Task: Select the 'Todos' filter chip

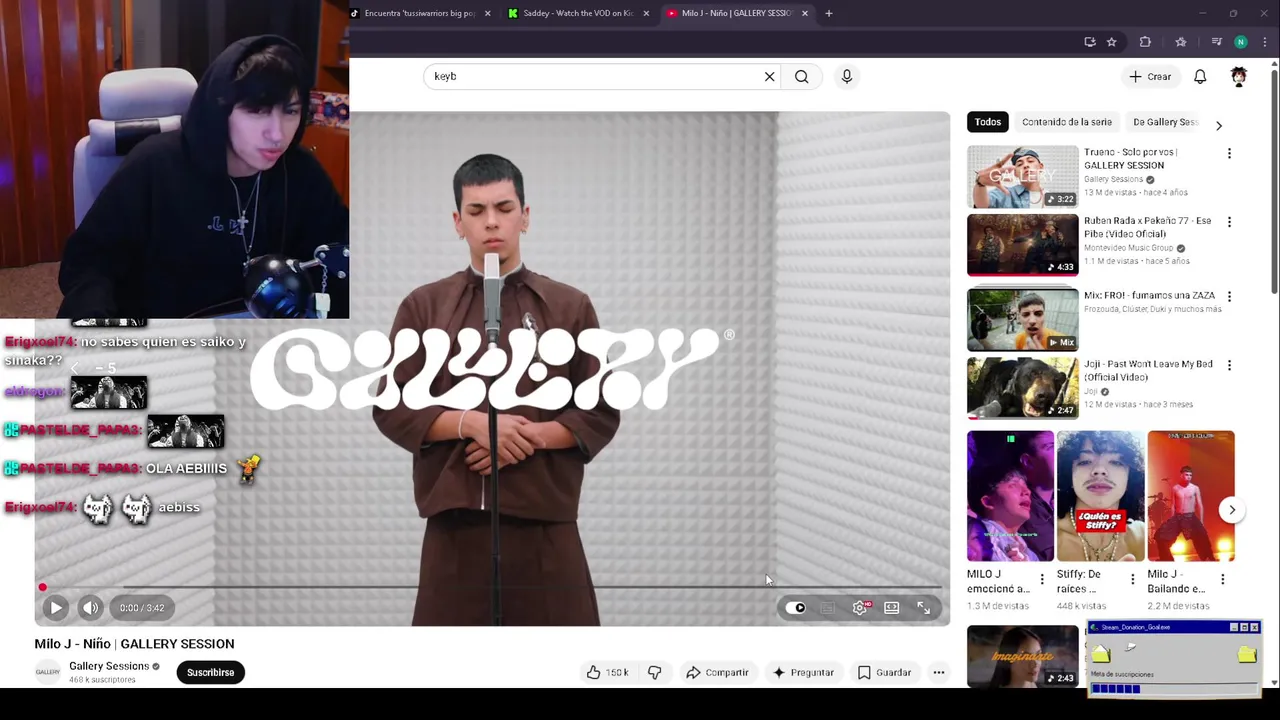Action: point(987,122)
